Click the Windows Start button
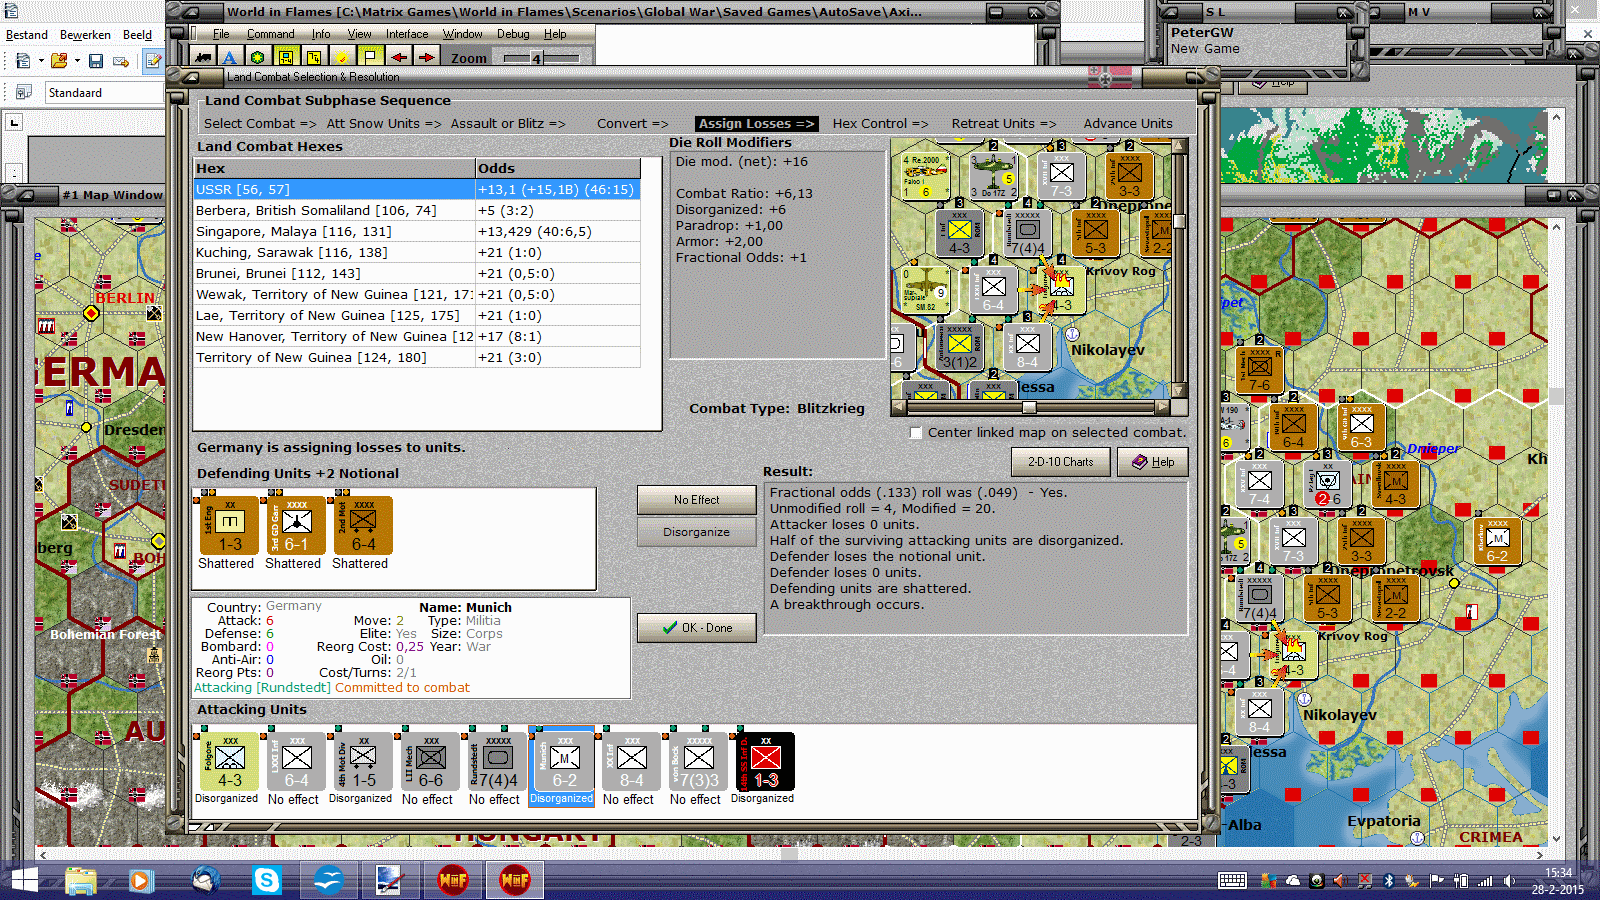The width and height of the screenshot is (1600, 900). point(24,880)
